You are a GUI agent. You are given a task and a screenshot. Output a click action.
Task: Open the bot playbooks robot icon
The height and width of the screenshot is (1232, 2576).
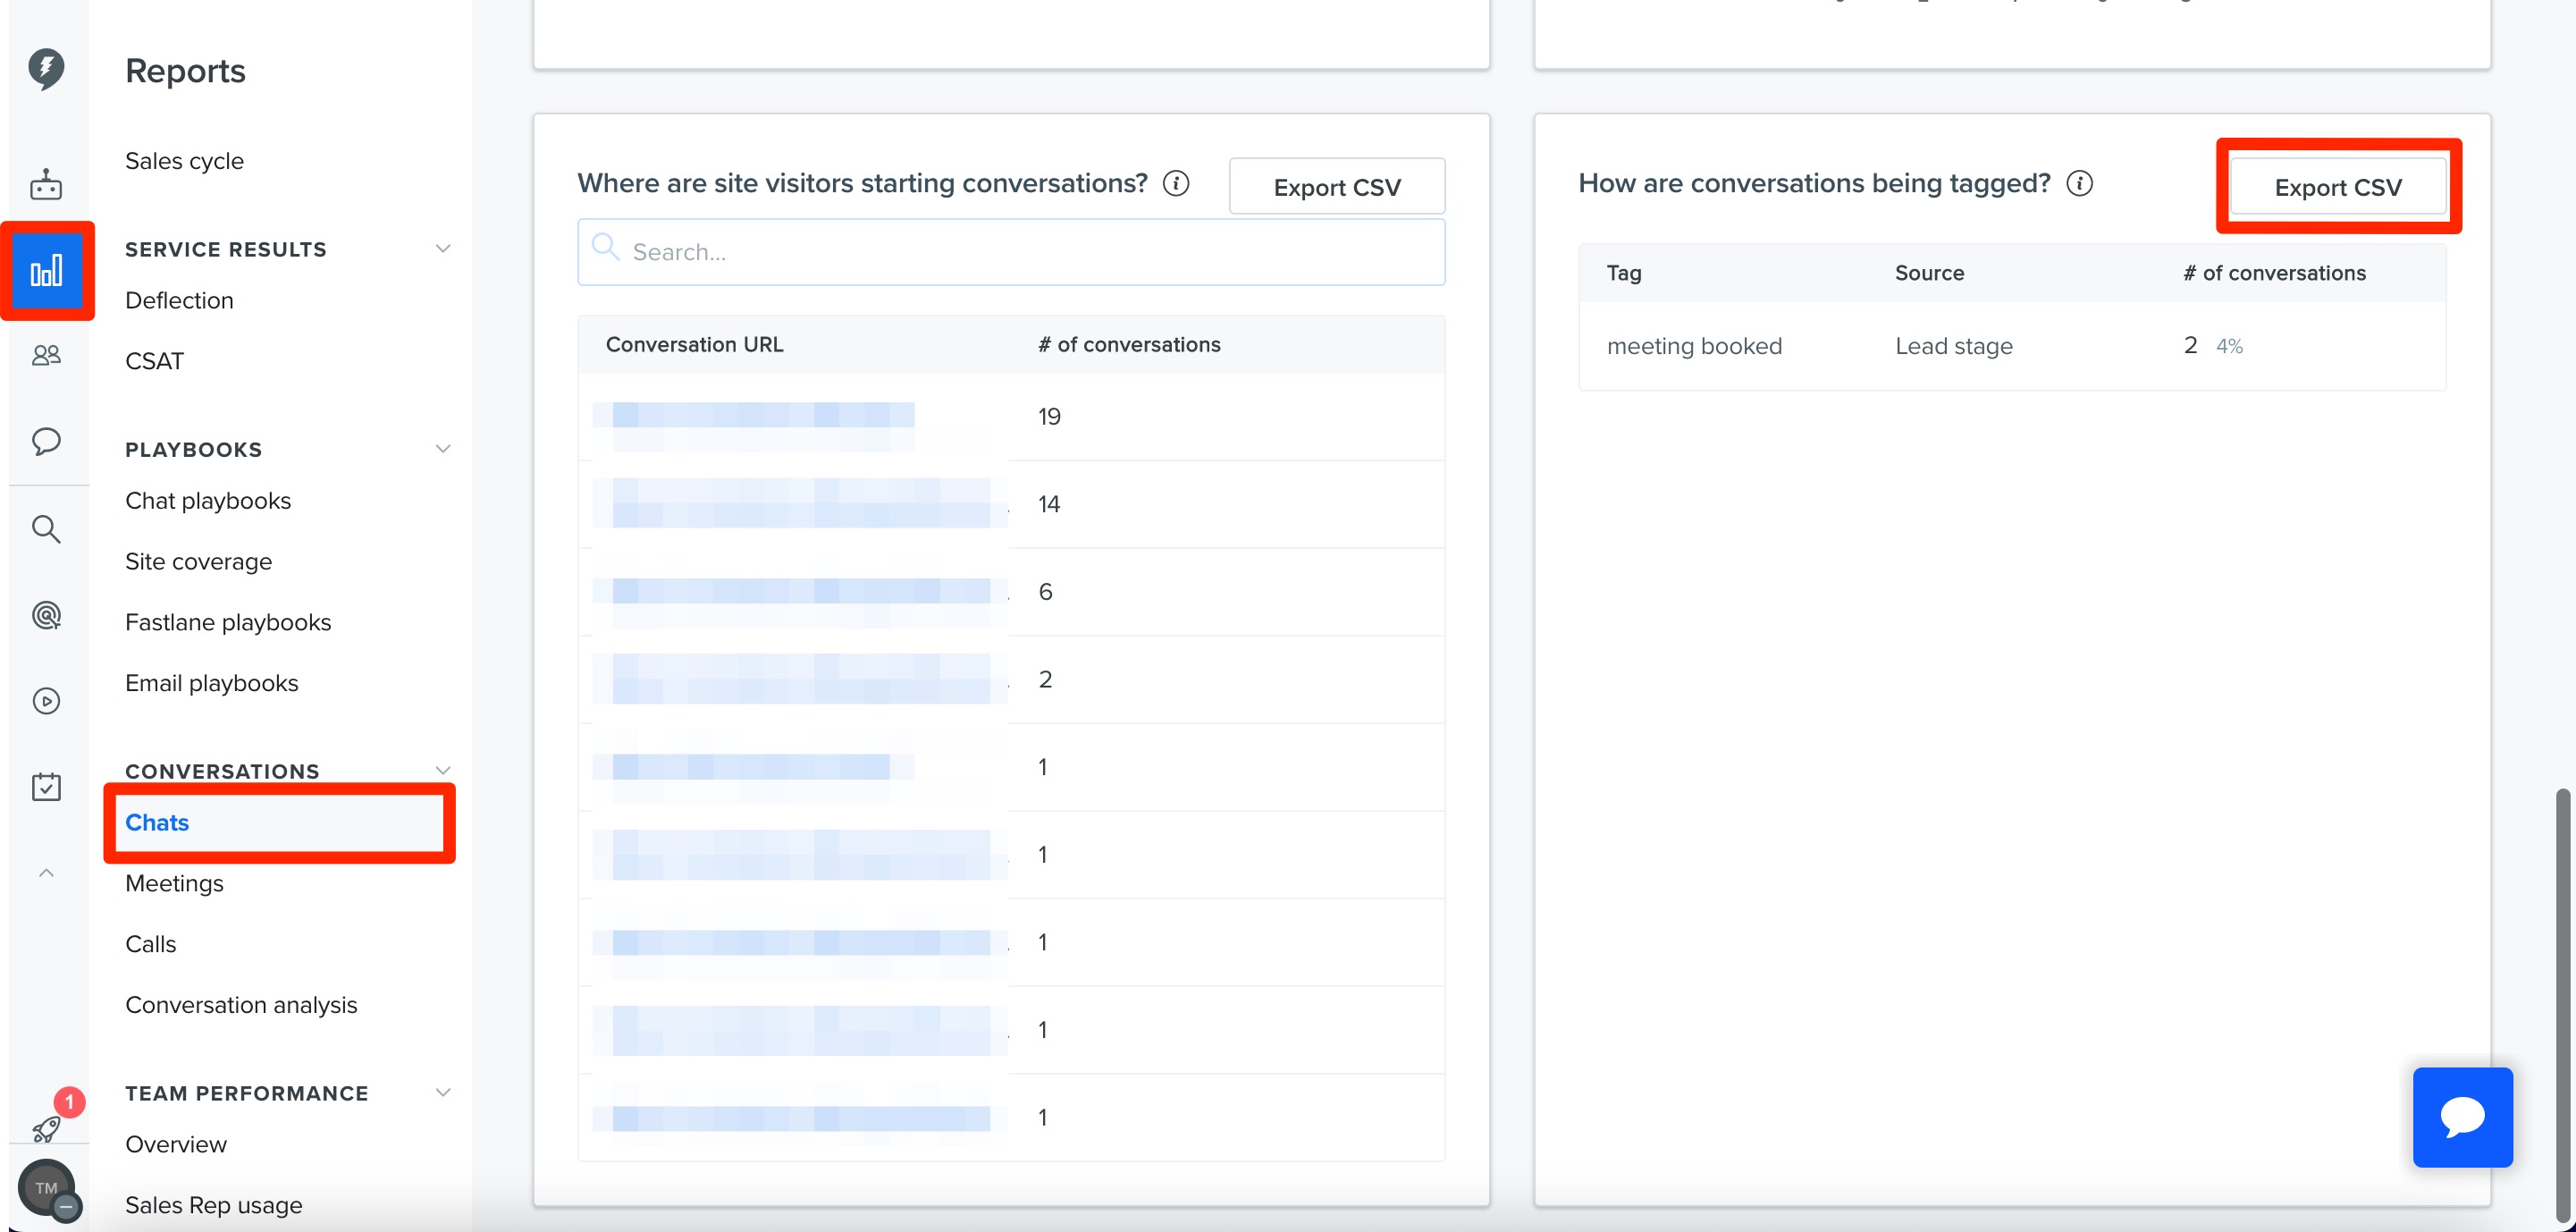coord(46,185)
